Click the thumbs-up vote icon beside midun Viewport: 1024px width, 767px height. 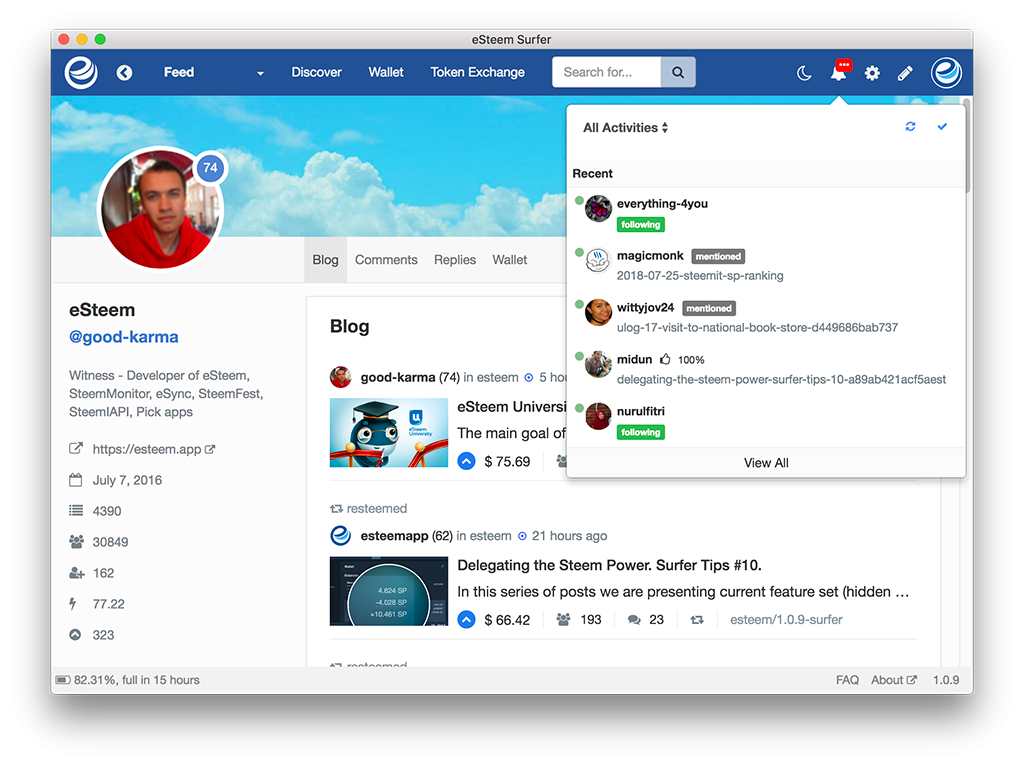point(665,359)
